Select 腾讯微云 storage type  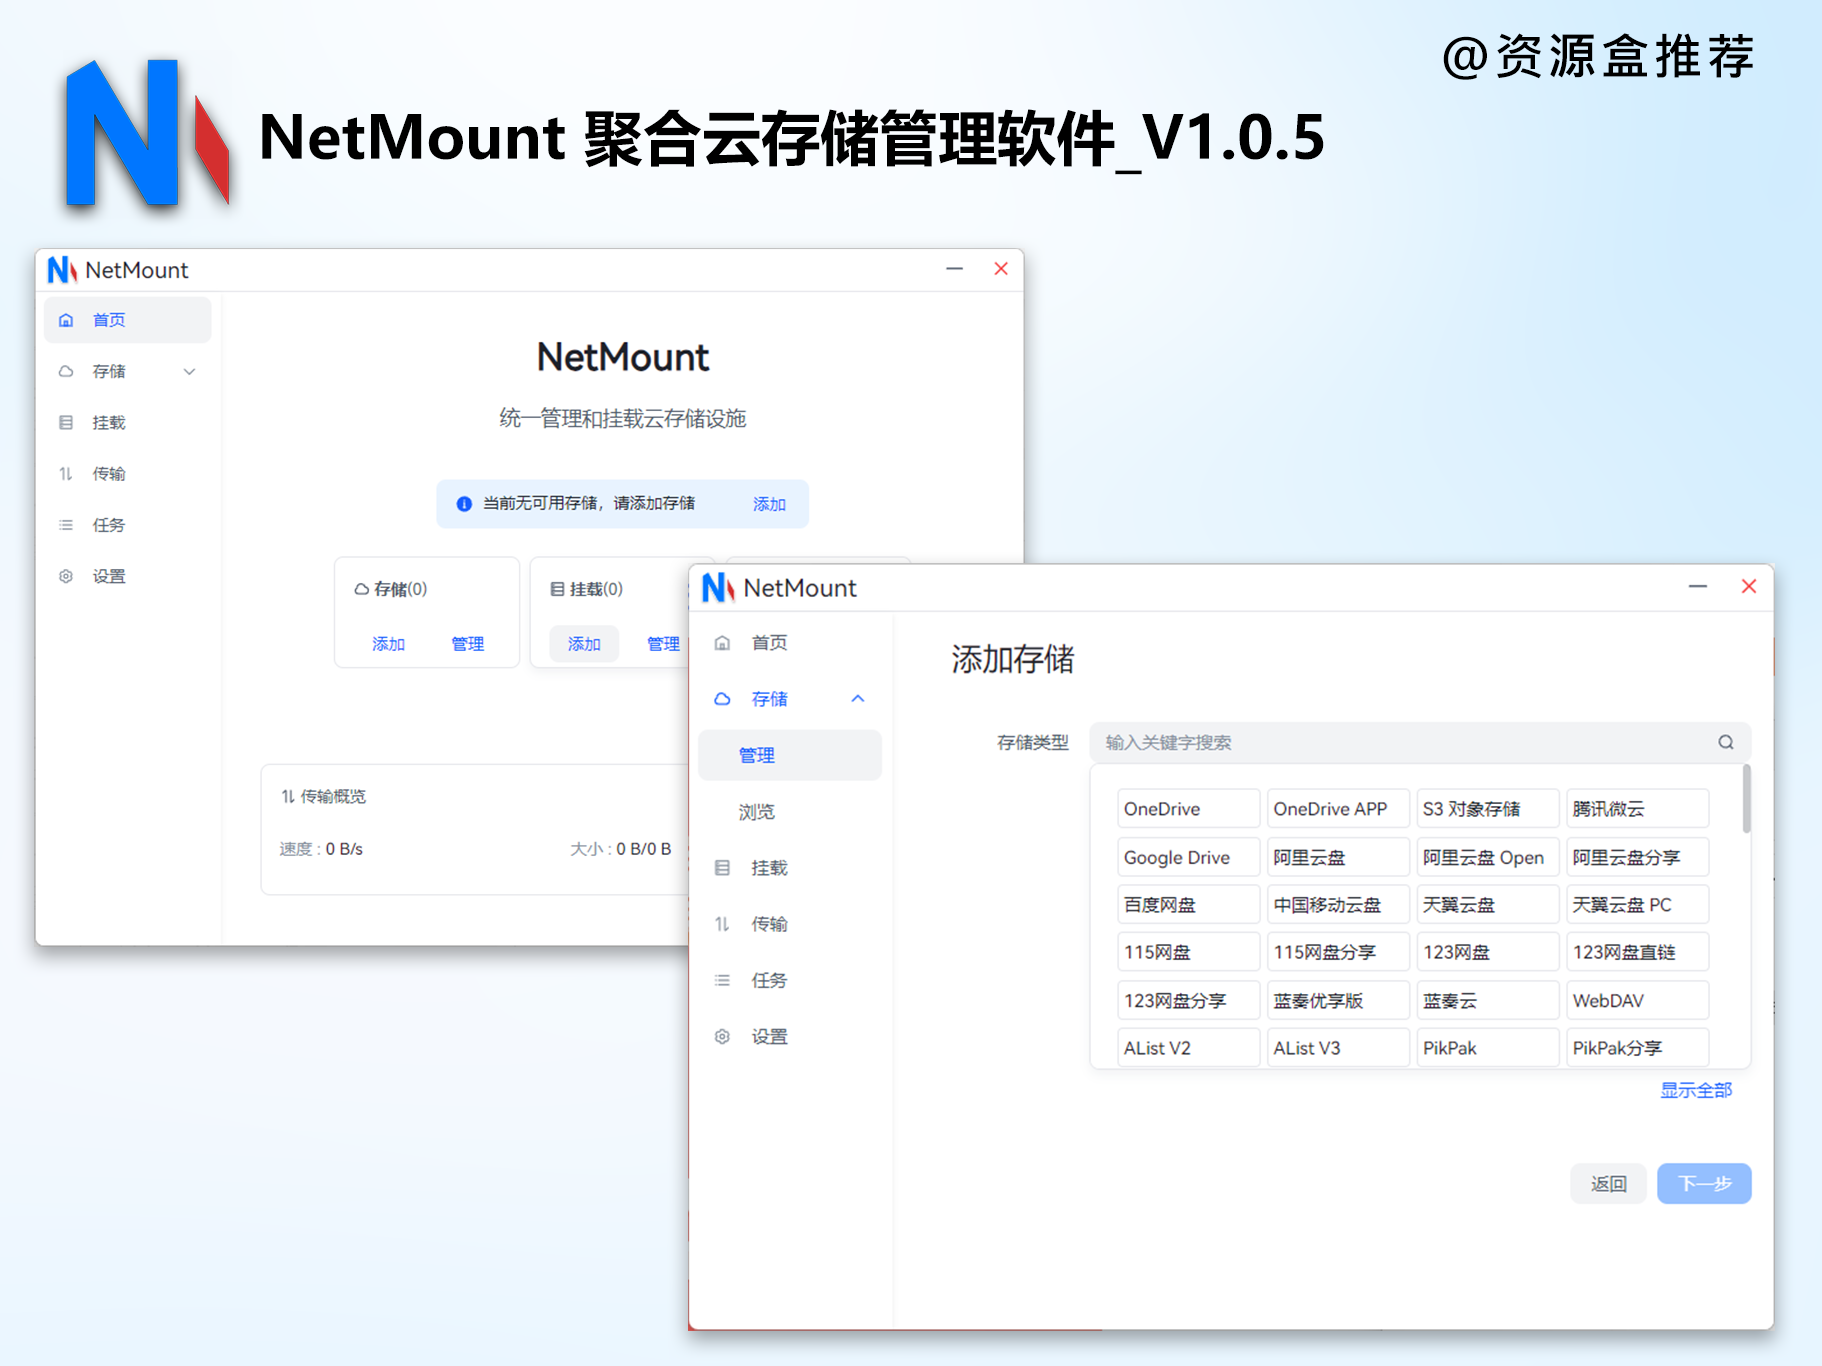coord(1638,809)
